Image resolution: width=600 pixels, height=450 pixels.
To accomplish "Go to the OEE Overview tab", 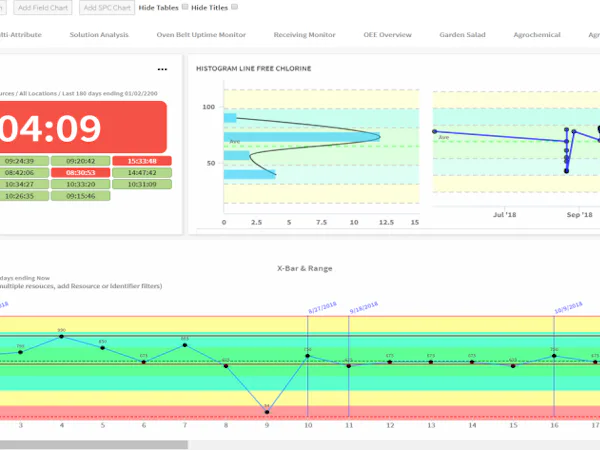I will 388,35.
